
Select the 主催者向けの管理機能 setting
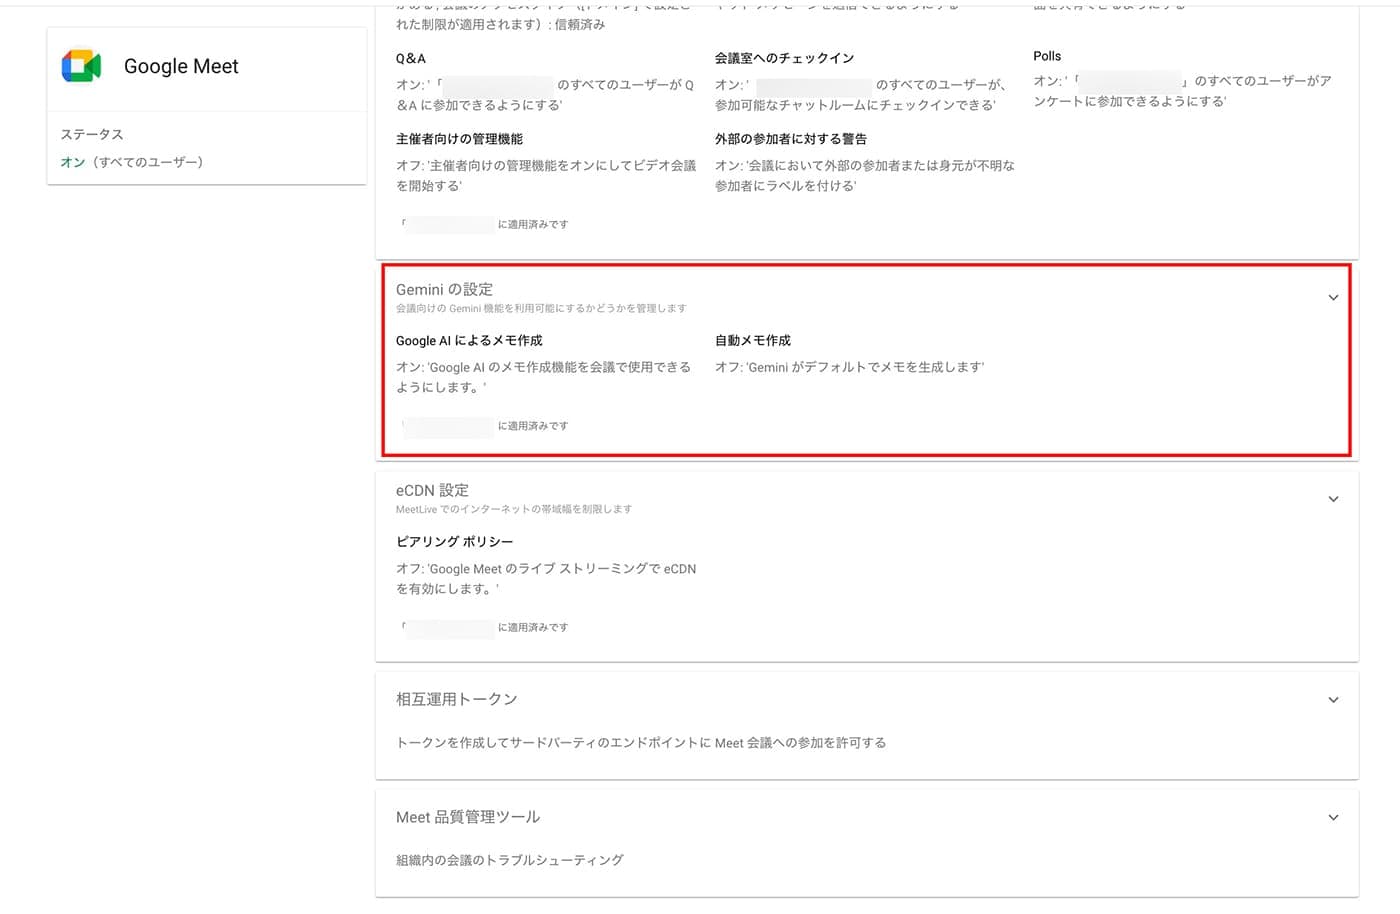(459, 139)
